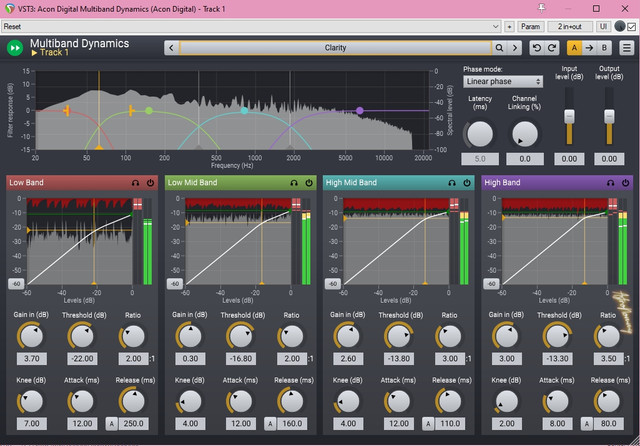Click the Low Mid Band Release knob
Image resolution: width=640 pixels, height=446 pixels.
click(x=291, y=401)
